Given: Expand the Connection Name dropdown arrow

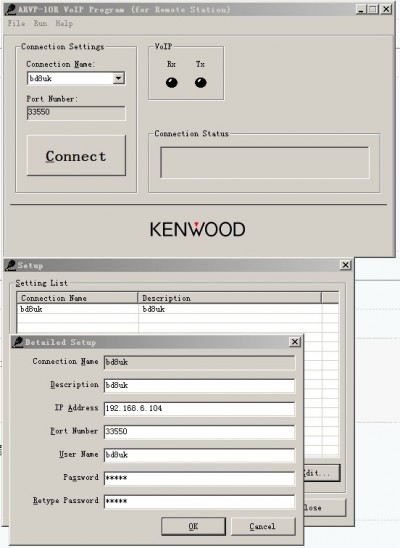Looking at the screenshot, I should (119, 78).
